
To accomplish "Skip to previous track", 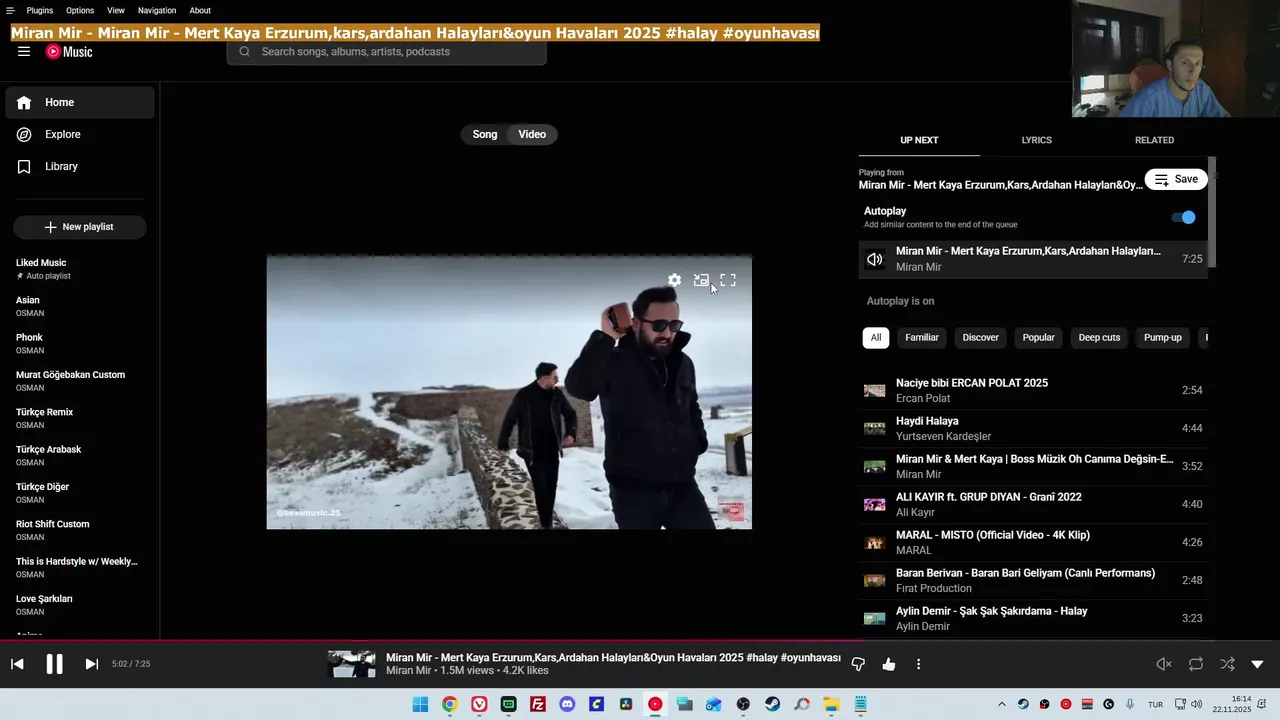I will coord(17,664).
